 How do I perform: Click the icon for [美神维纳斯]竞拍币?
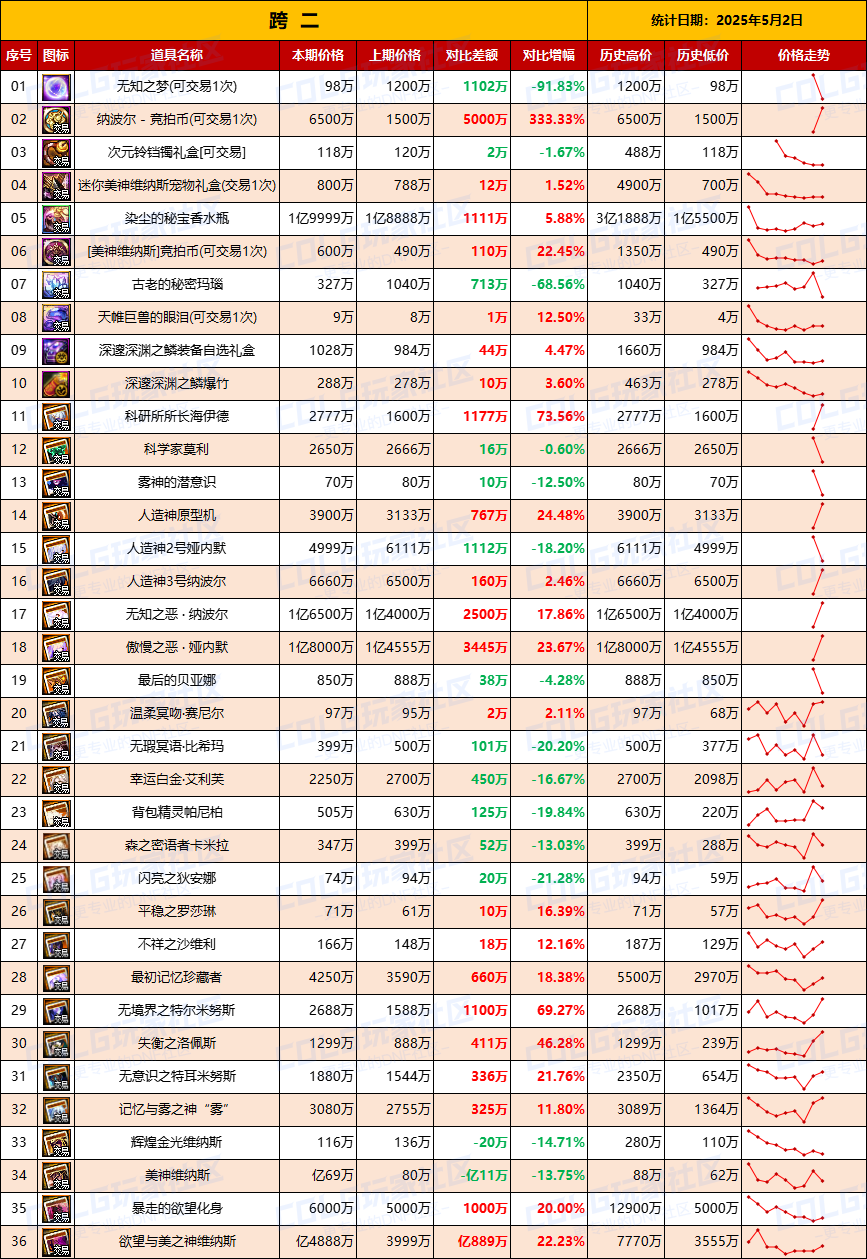coord(56,251)
